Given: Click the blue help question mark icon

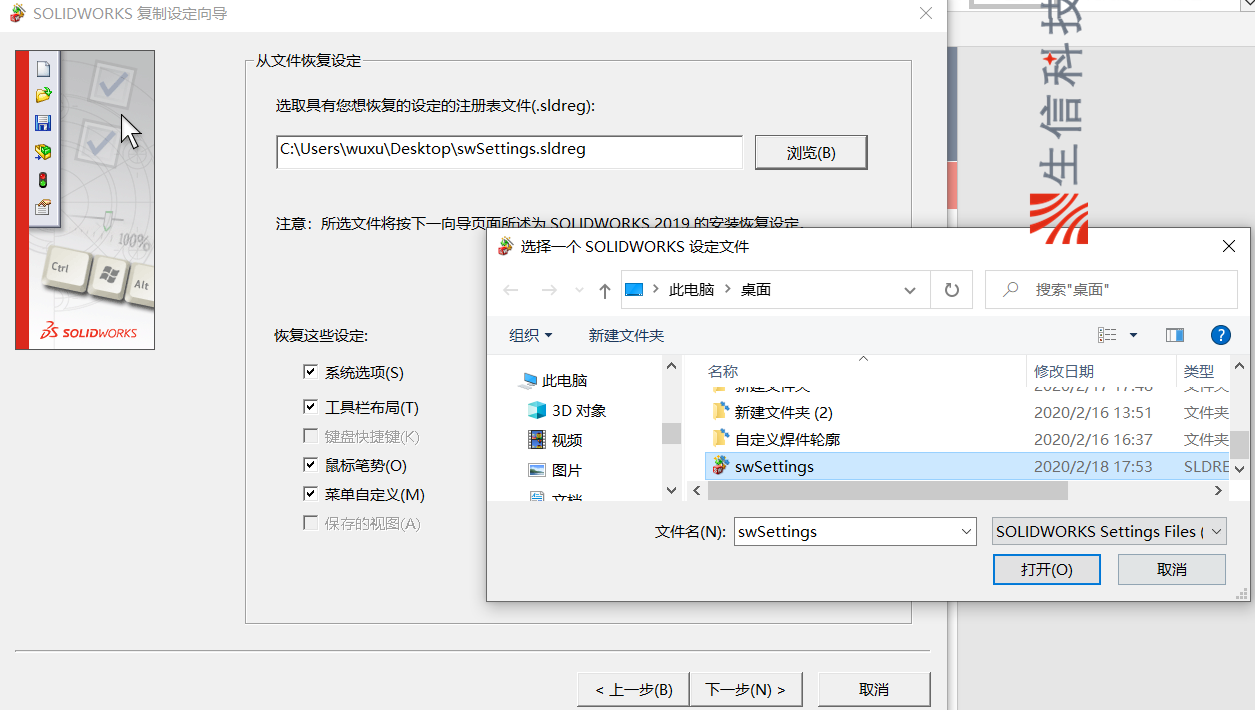Looking at the screenshot, I should pyautogui.click(x=1220, y=335).
